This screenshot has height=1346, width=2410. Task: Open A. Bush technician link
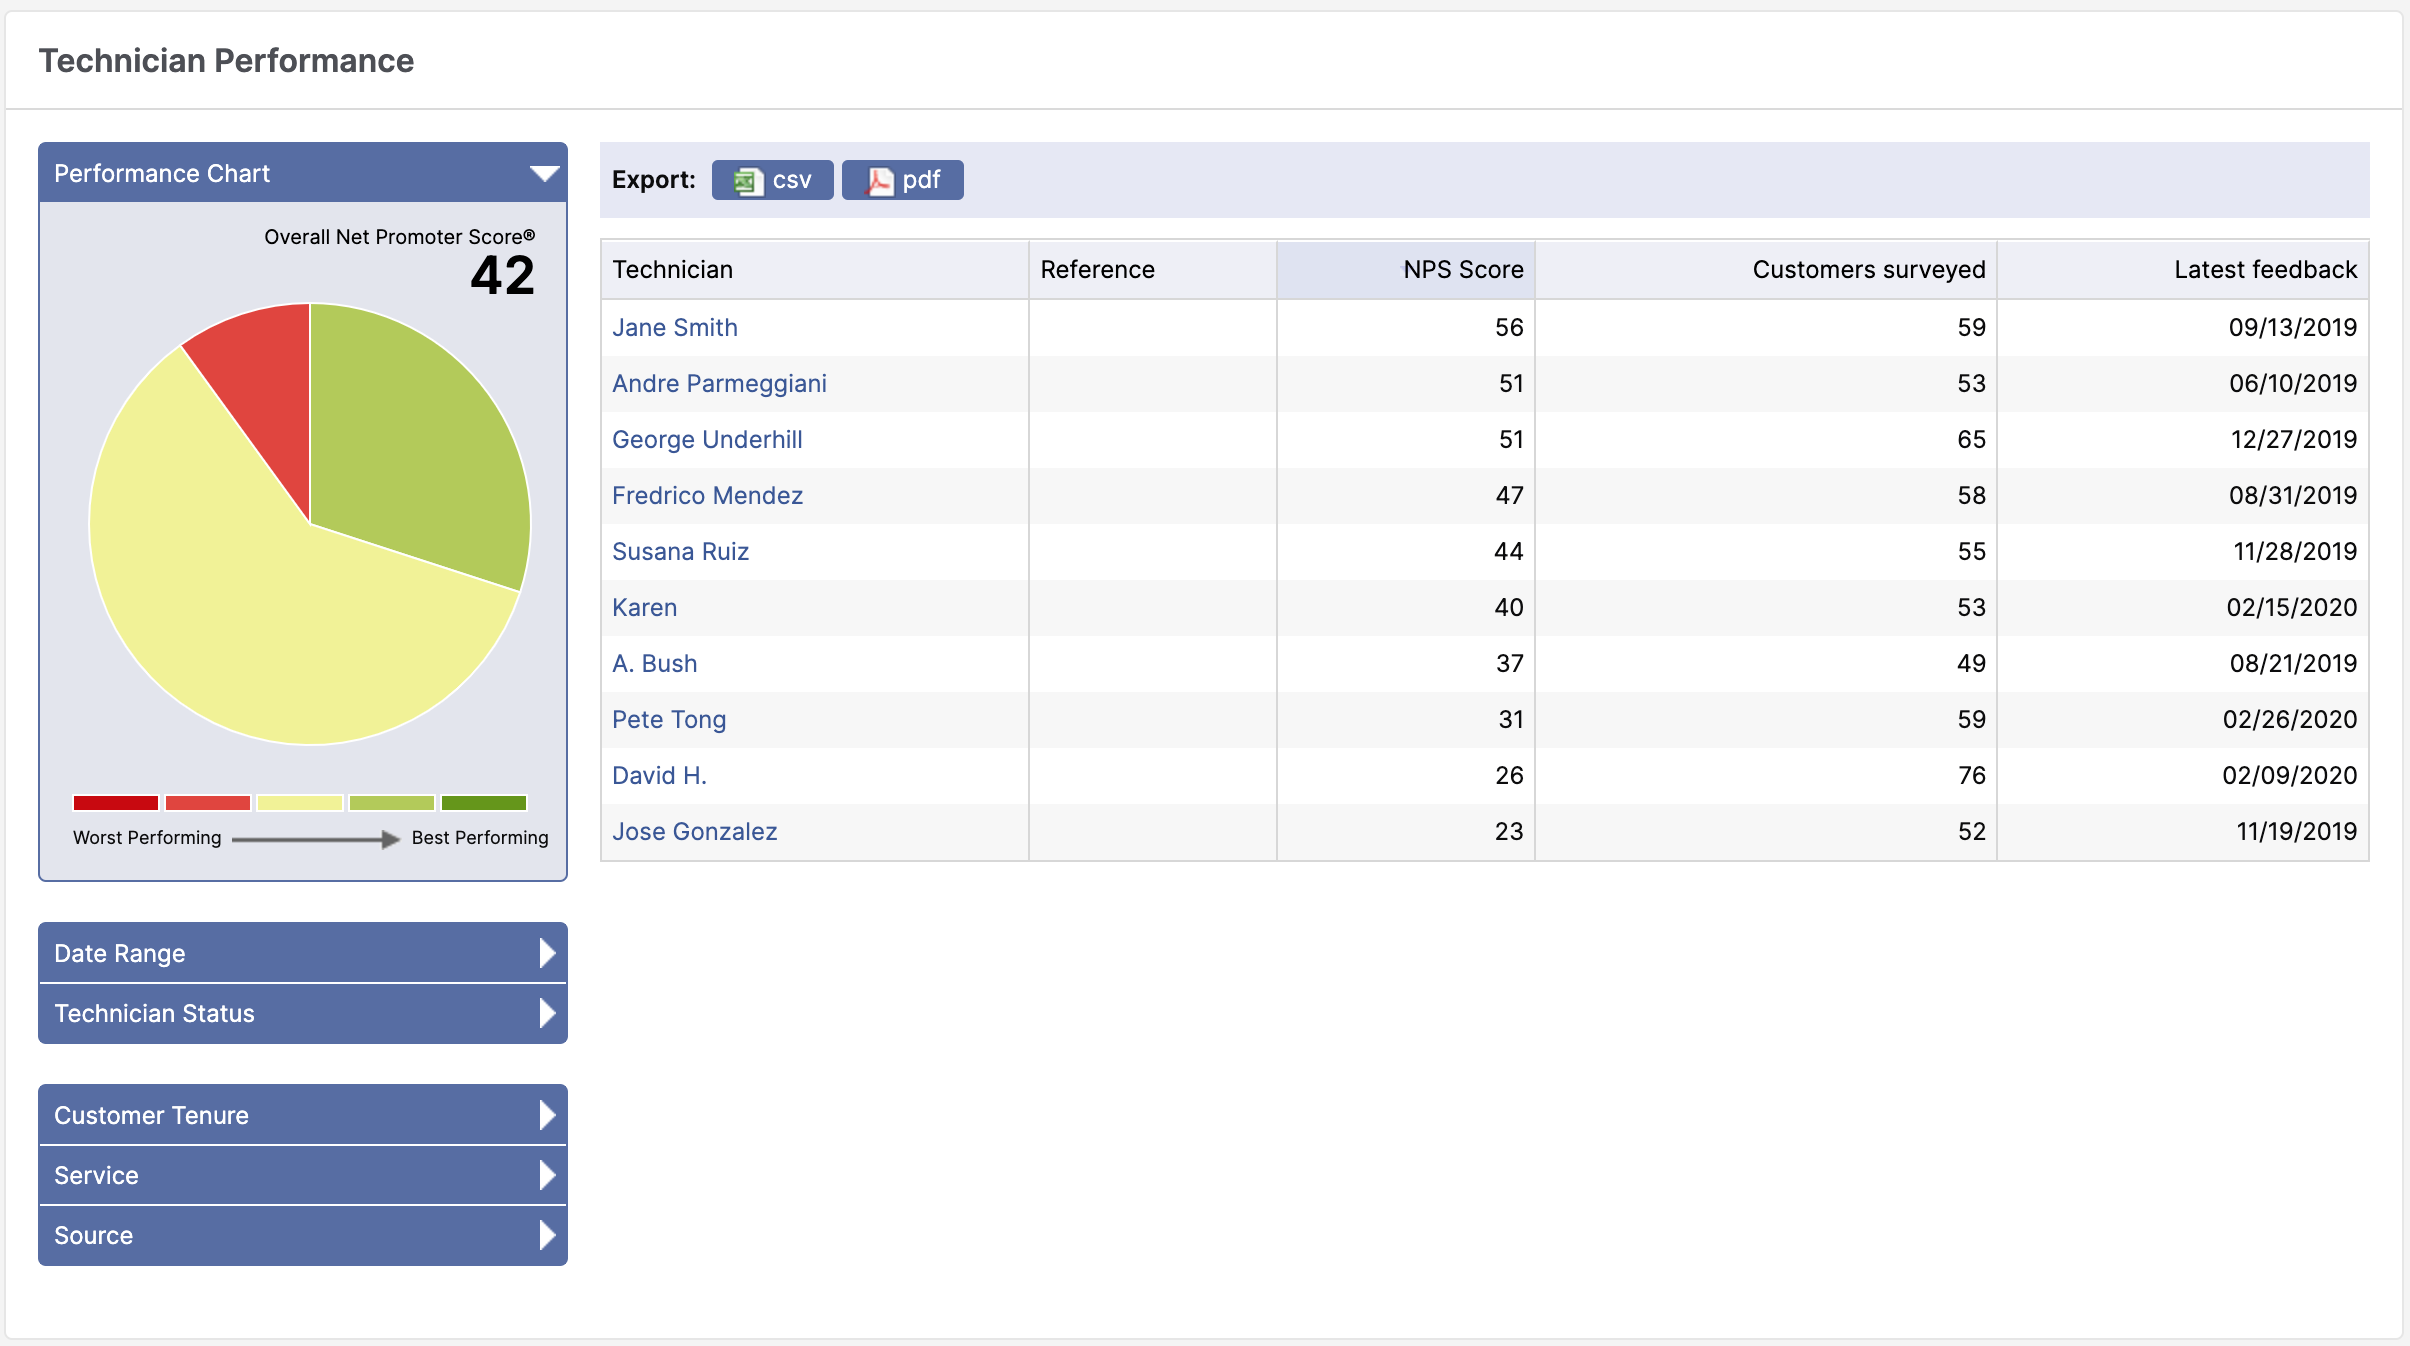tap(654, 663)
